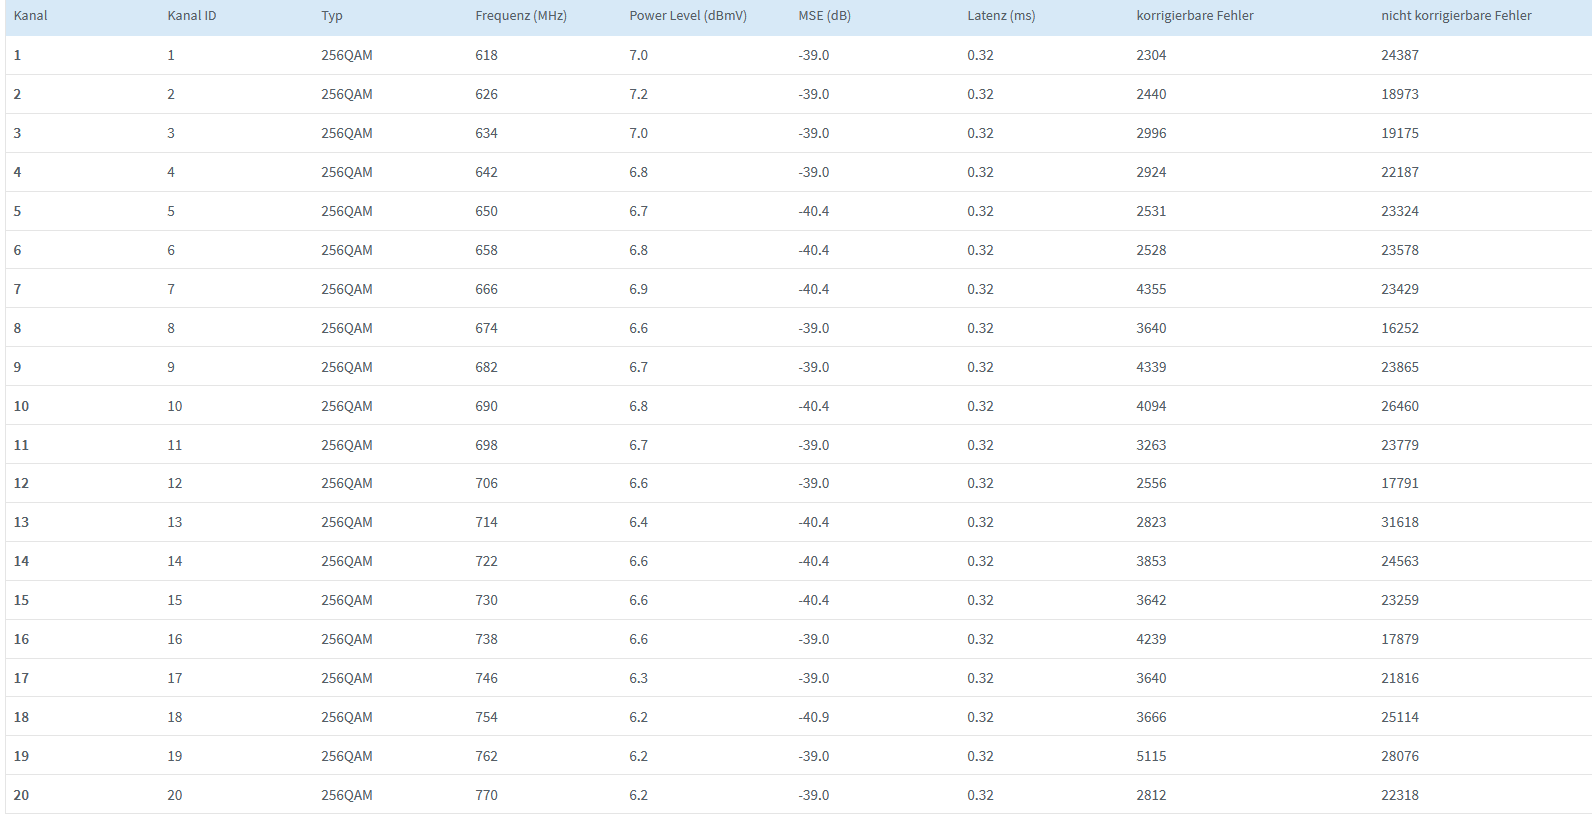Click the uncorrectable errors value 31618
The height and width of the screenshot is (829, 1592).
pyautogui.click(x=1400, y=522)
